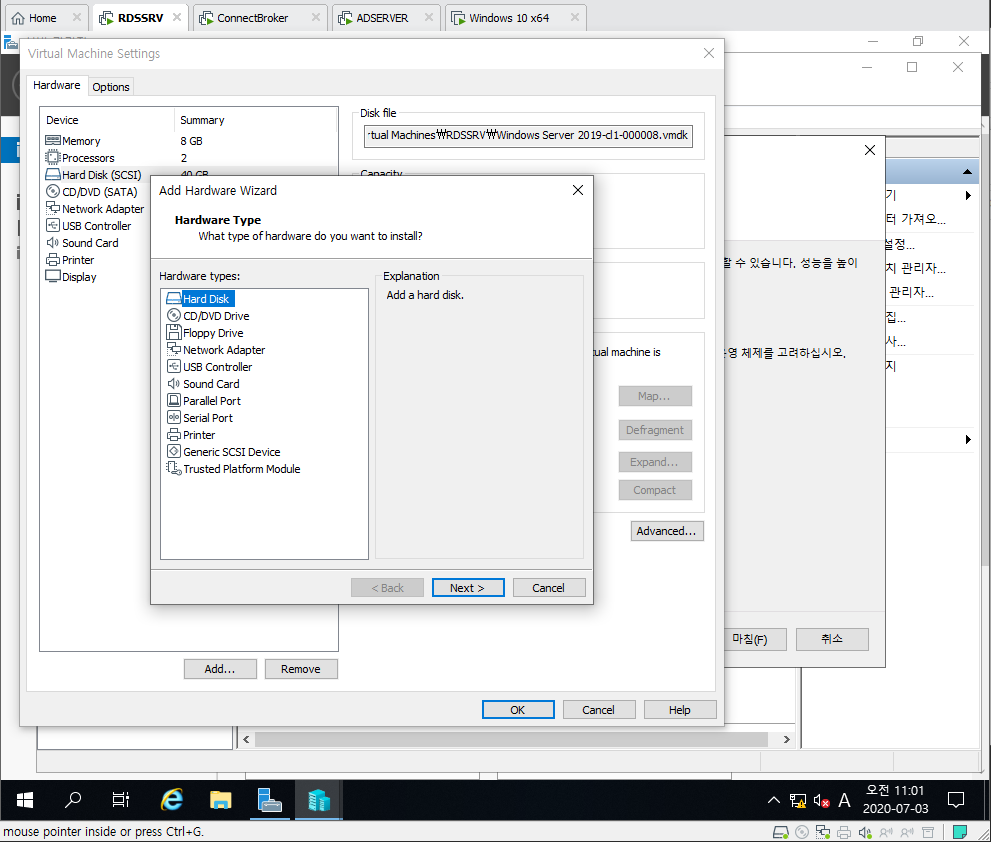Open the Options tab in VM Settings
This screenshot has width=991, height=842.
[111, 87]
